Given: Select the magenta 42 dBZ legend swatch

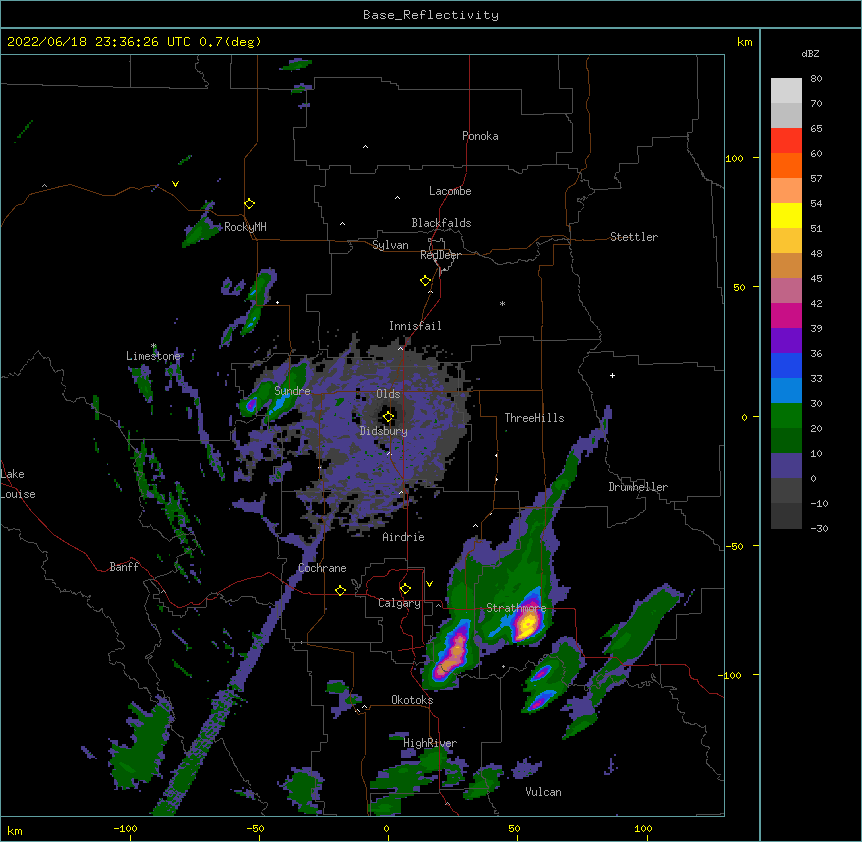Looking at the screenshot, I should point(786,315).
